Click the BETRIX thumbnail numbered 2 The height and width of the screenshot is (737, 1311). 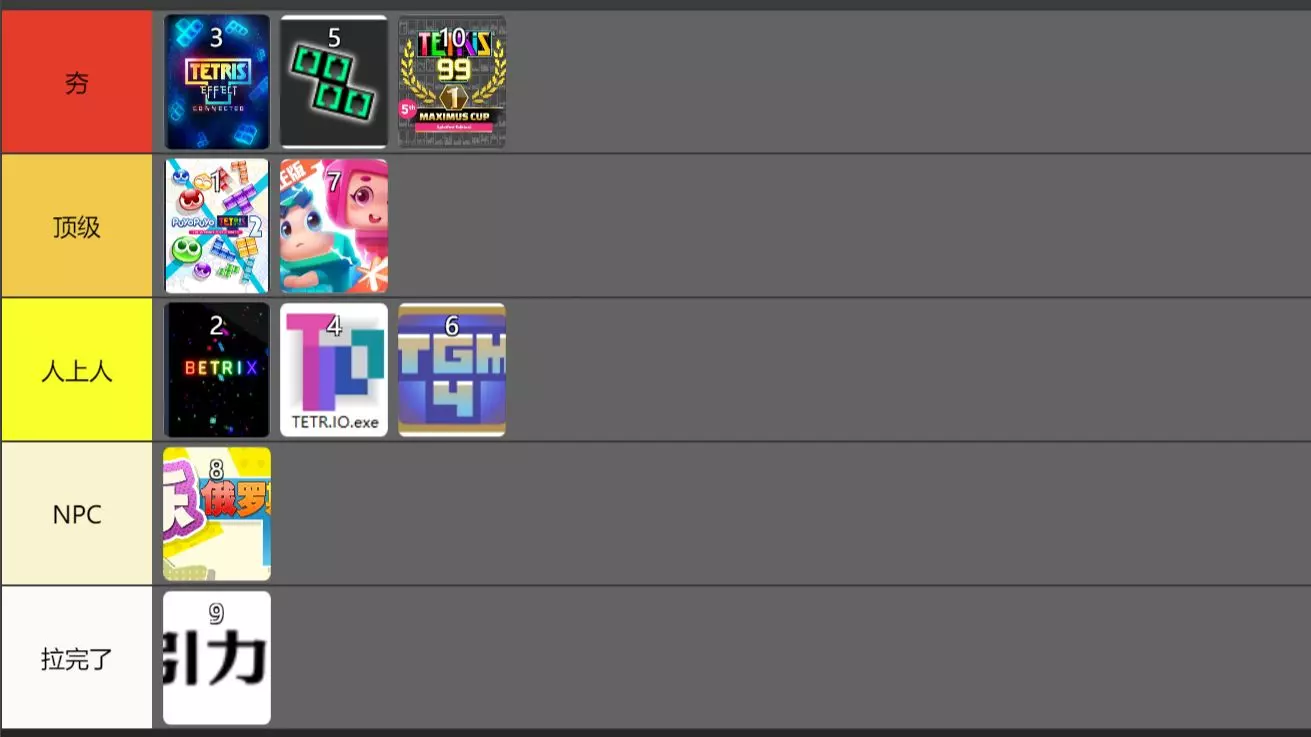click(217, 370)
